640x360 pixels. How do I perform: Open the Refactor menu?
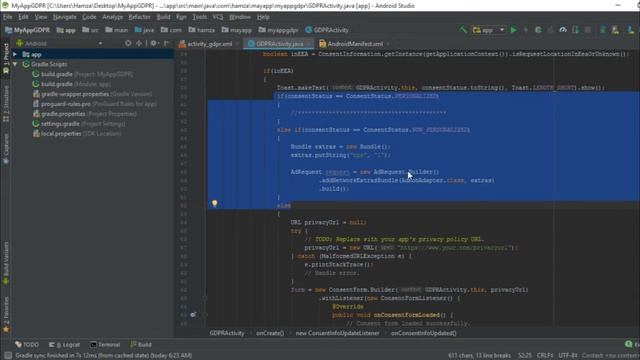point(139,17)
